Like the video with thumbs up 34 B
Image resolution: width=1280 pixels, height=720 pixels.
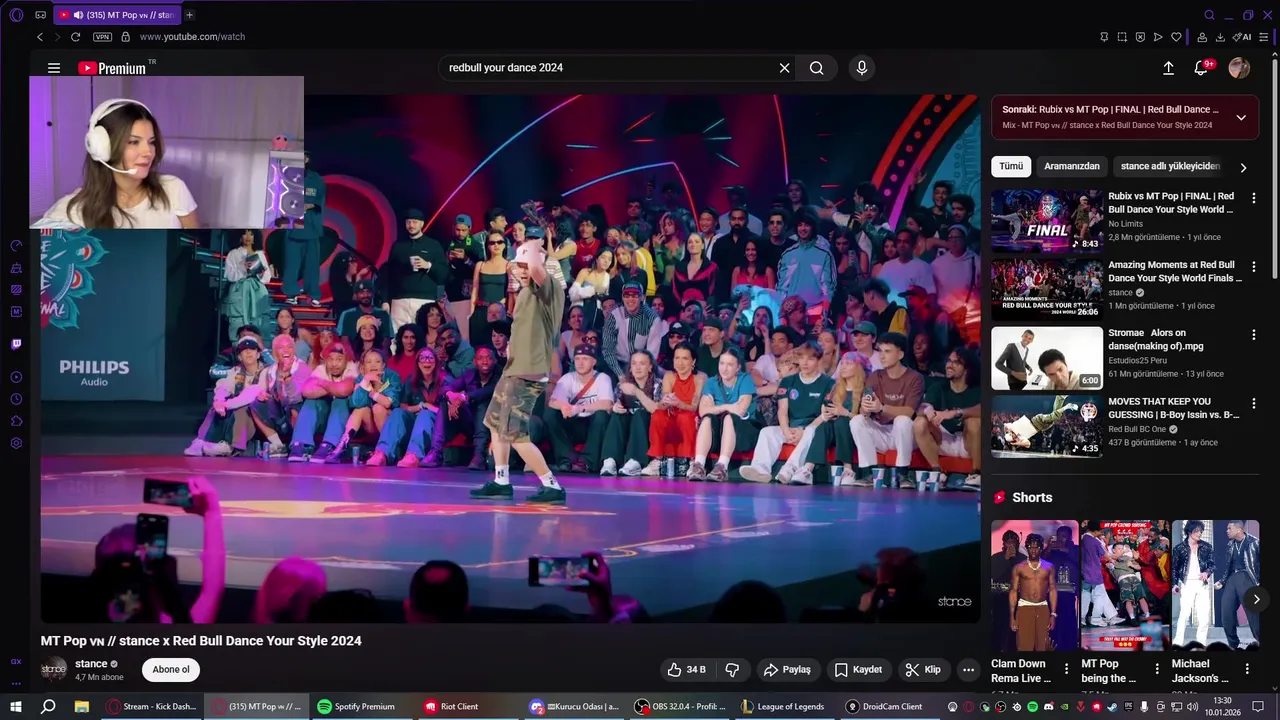[x=686, y=670]
